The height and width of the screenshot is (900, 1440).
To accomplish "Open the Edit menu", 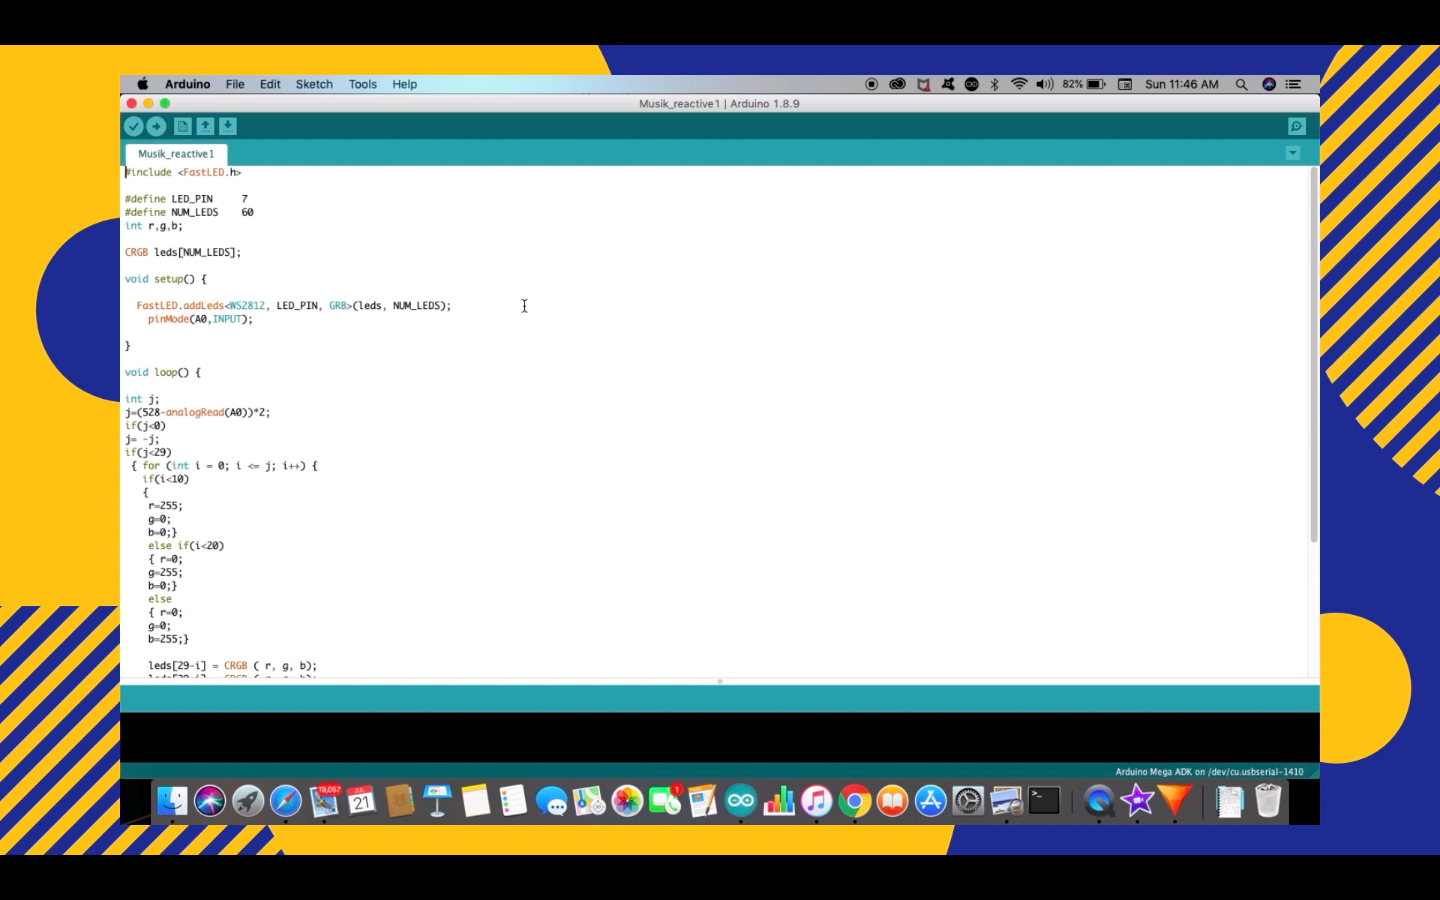I will tap(270, 84).
